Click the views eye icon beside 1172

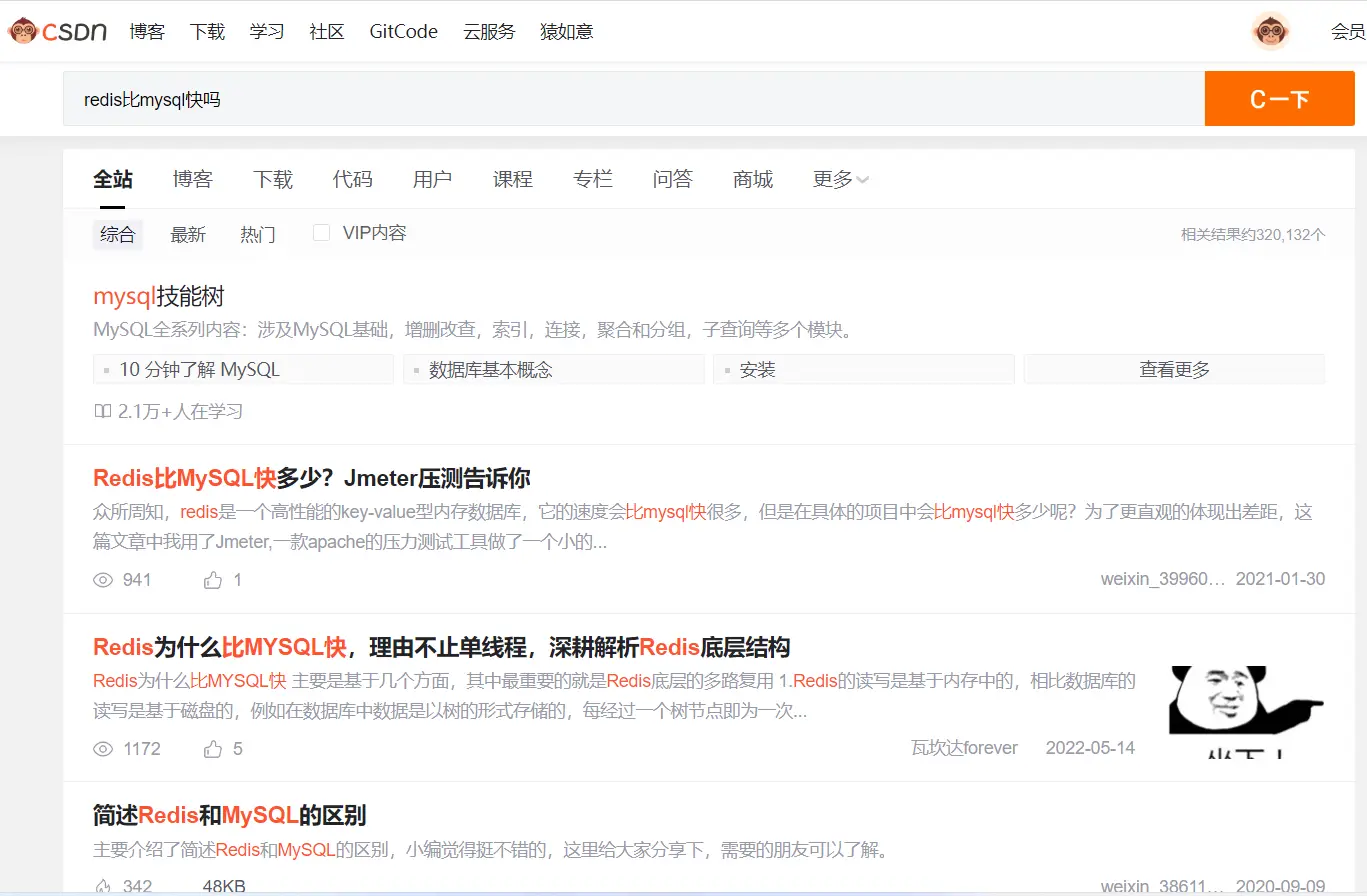pyautogui.click(x=103, y=749)
